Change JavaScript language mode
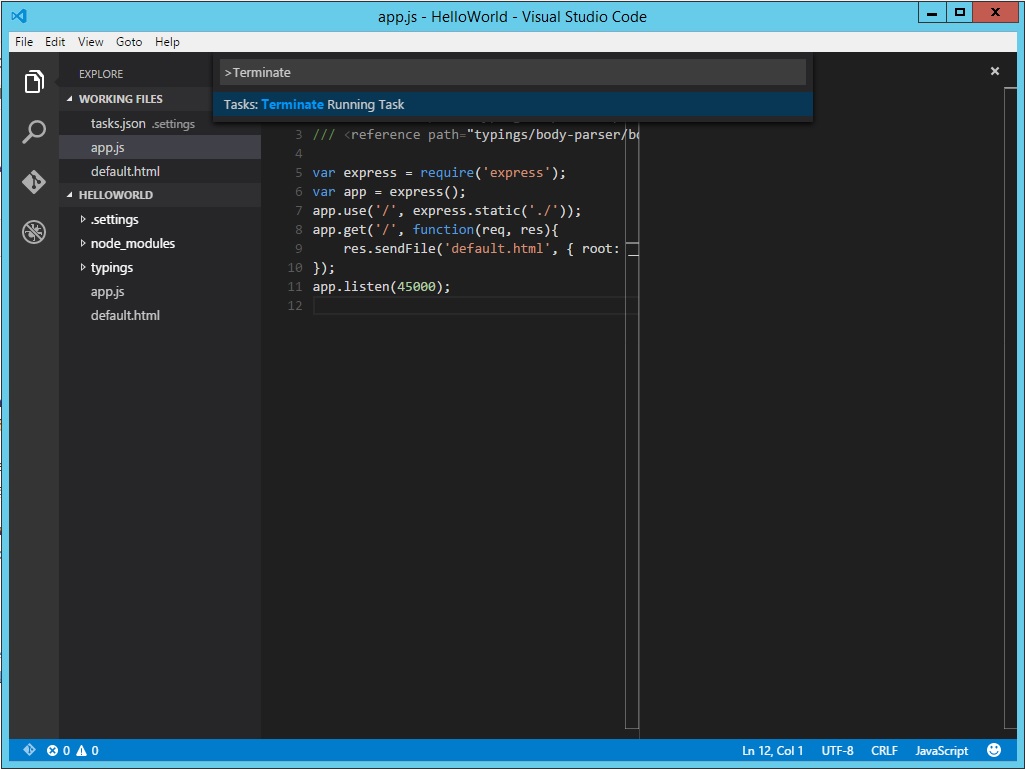 click(x=941, y=751)
